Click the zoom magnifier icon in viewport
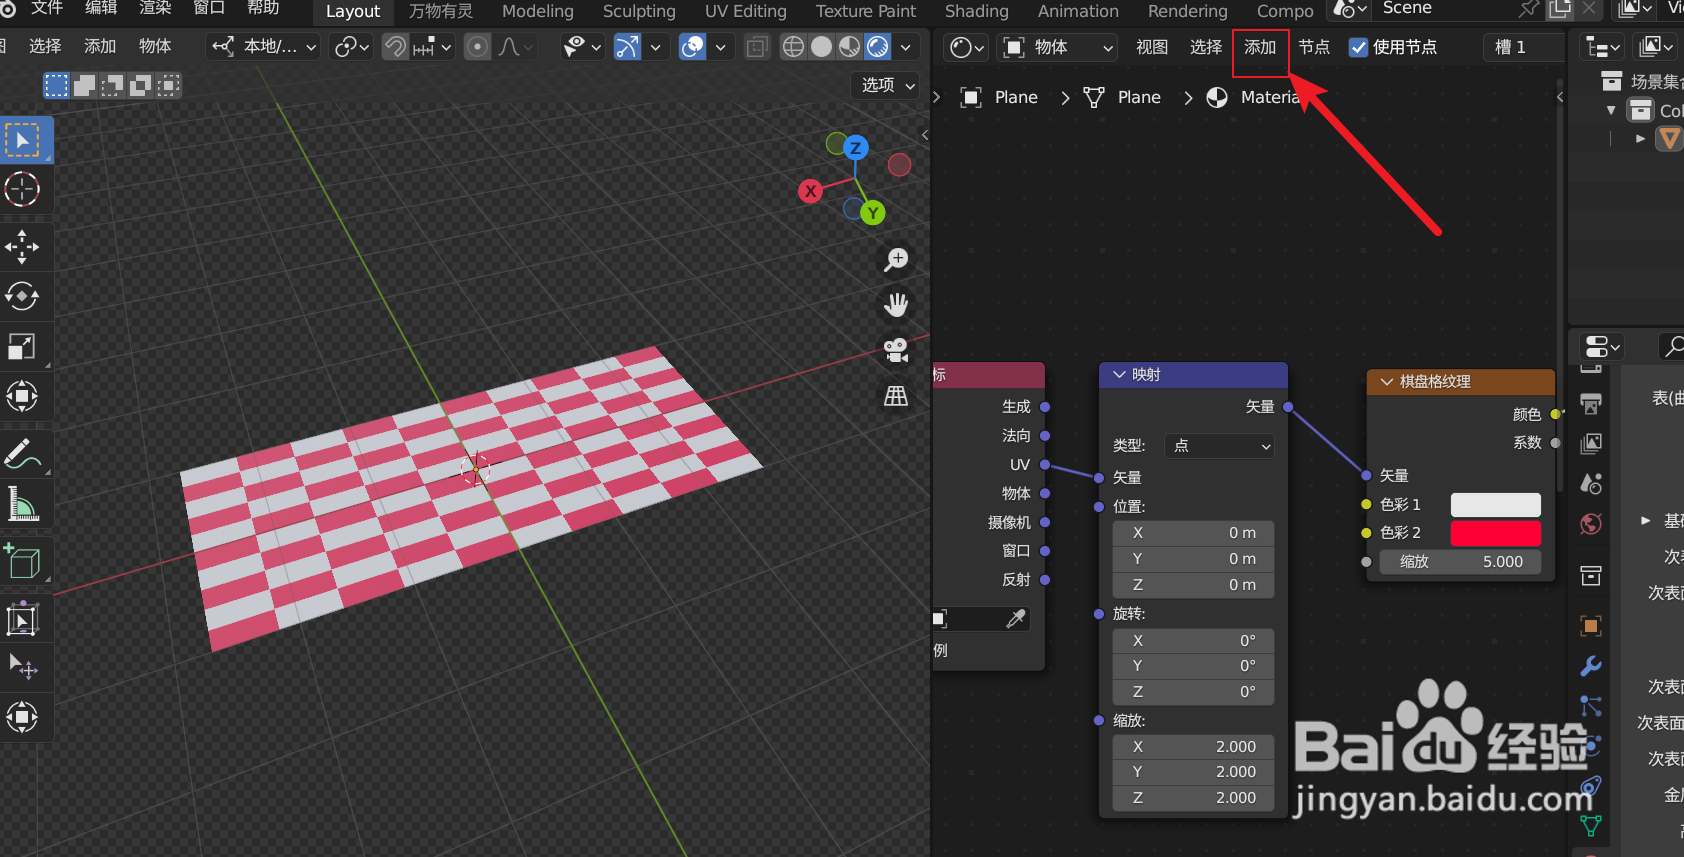 tap(896, 260)
